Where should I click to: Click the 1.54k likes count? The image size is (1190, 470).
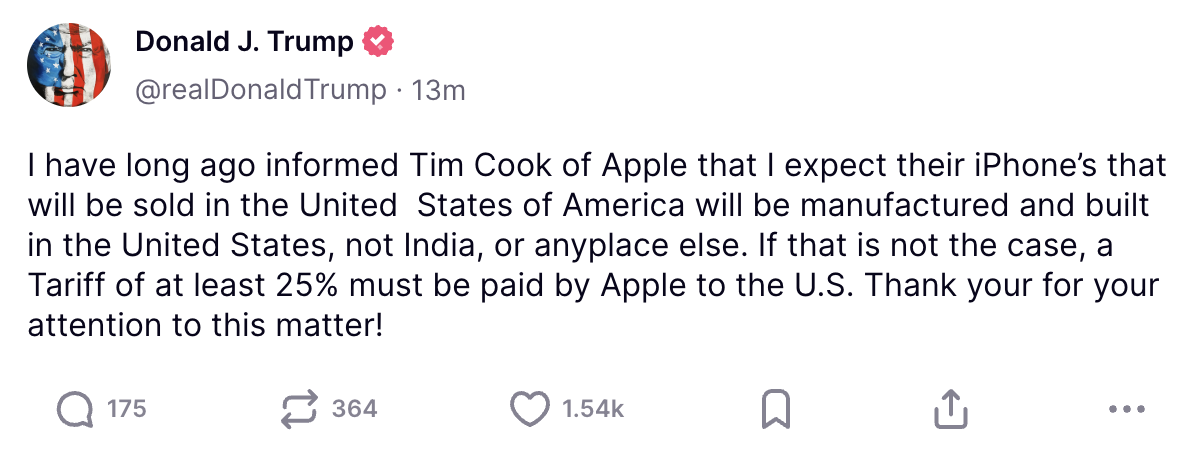click(x=593, y=409)
